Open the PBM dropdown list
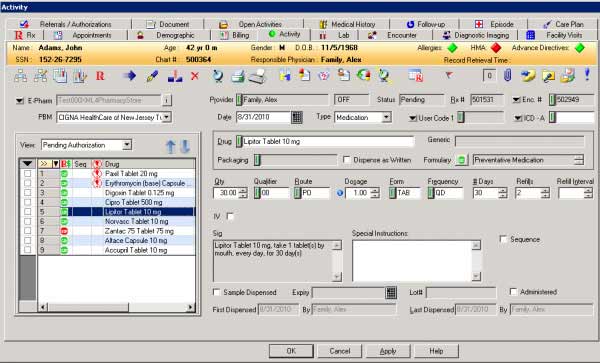The width and height of the screenshot is (600, 363). click(167, 117)
